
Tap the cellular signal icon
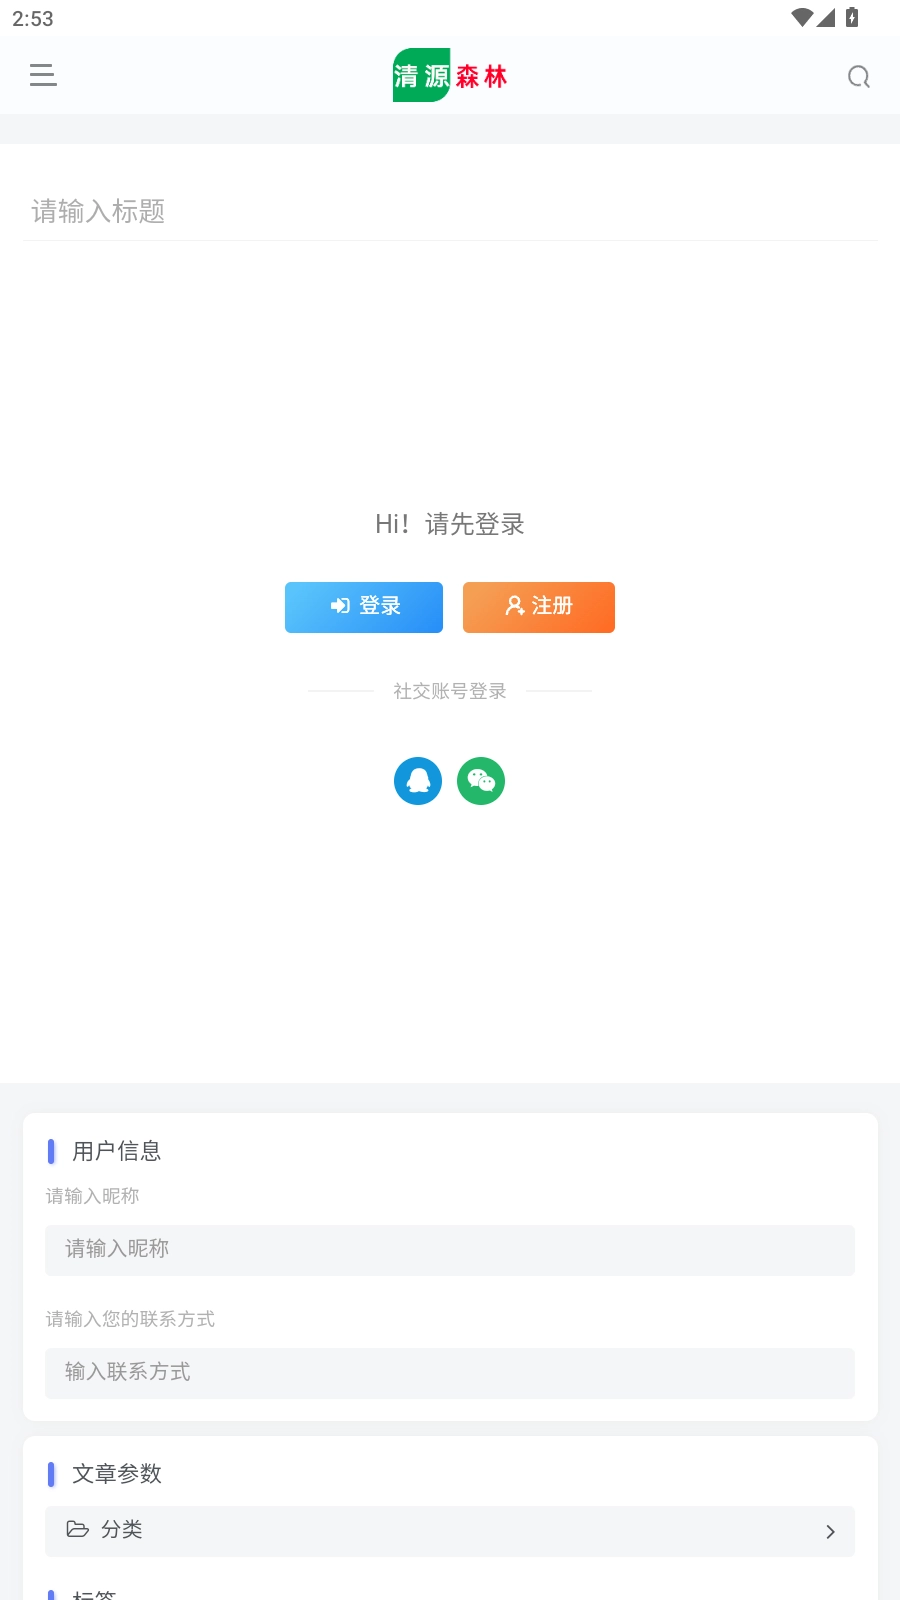(x=826, y=17)
